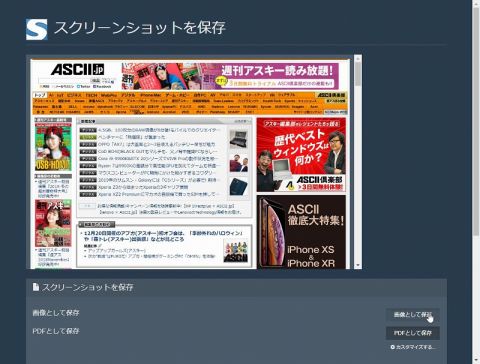Click the preview pane scrollbar thumb
The image size is (480, 364).
pyautogui.click(x=358, y=74)
